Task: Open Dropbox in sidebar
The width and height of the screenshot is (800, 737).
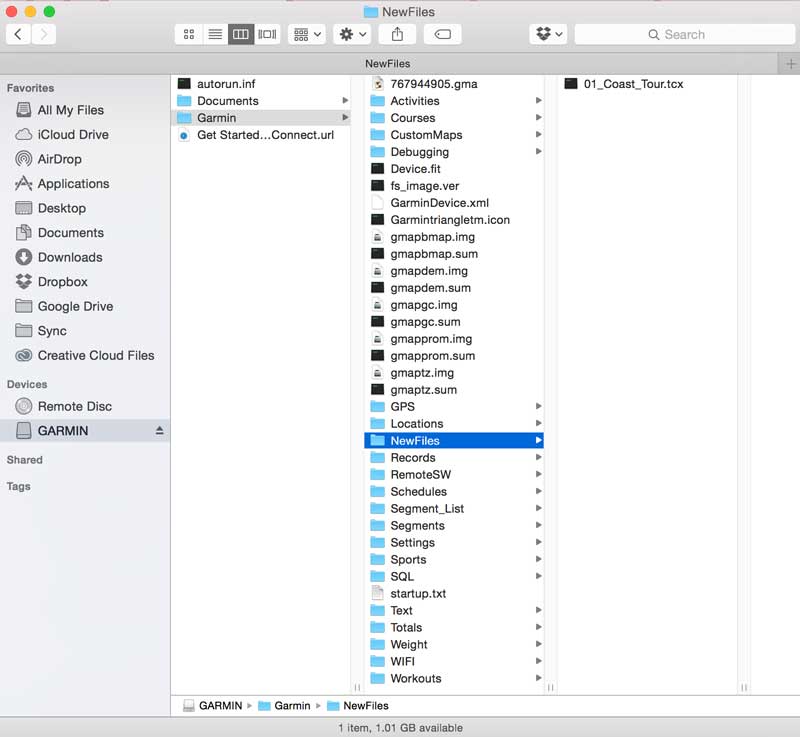Action: (52, 282)
